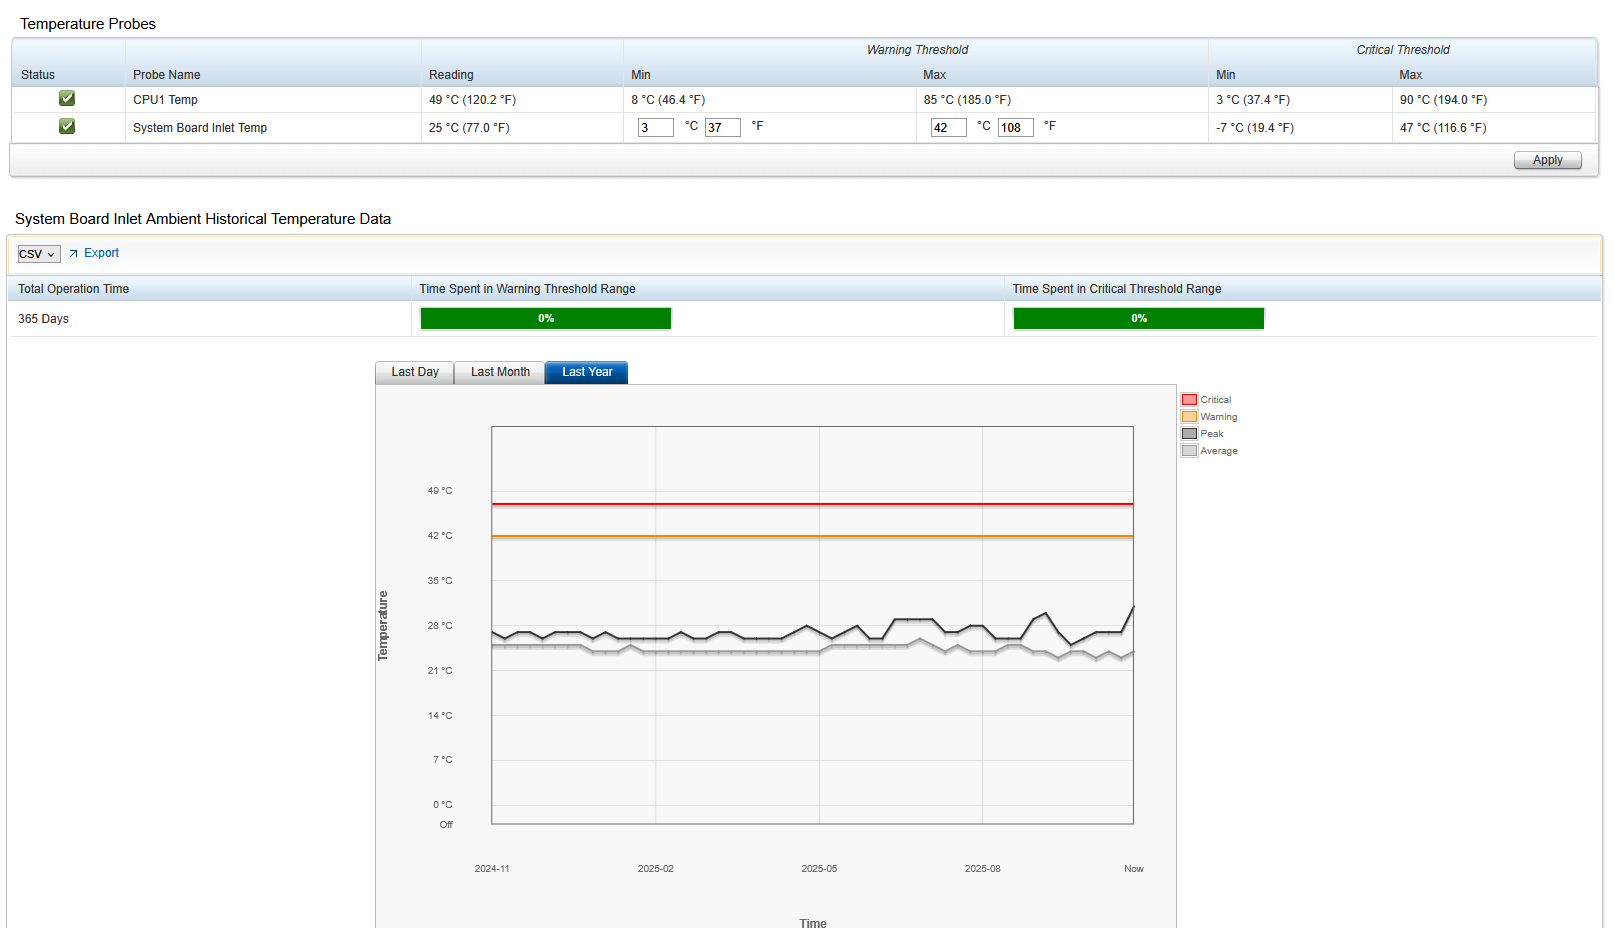Click the red Critical legend swatch
The image size is (1614, 928).
pyautogui.click(x=1189, y=400)
